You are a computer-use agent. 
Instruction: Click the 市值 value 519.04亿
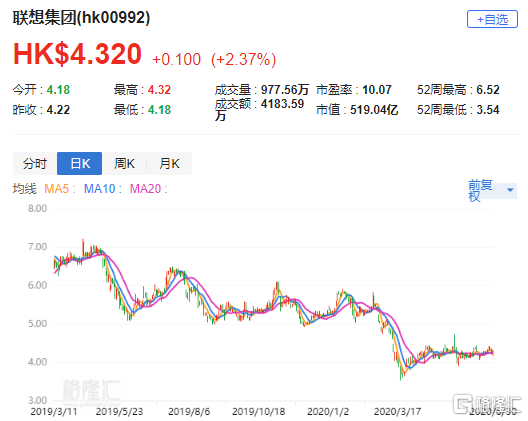tap(374, 110)
